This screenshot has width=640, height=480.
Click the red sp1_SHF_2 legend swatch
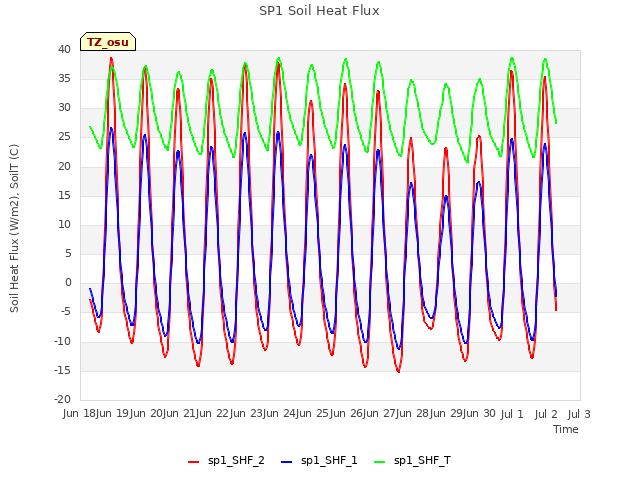point(193,462)
